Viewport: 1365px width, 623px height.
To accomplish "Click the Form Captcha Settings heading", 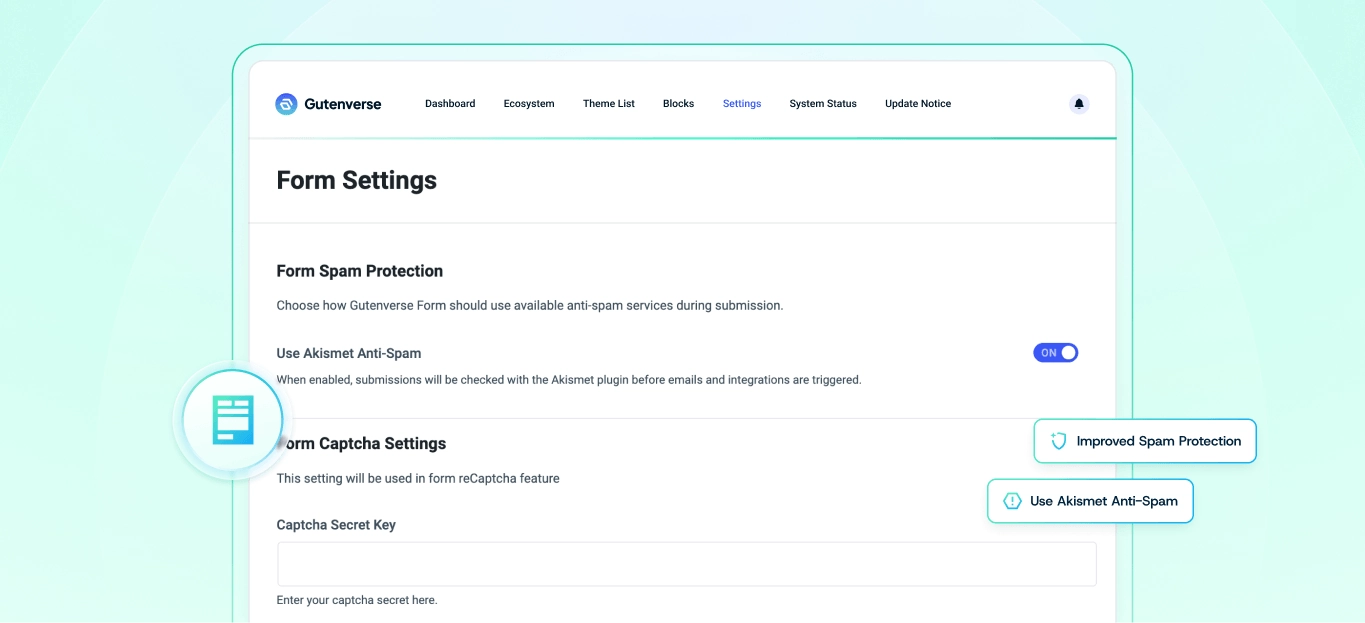I will pos(361,444).
